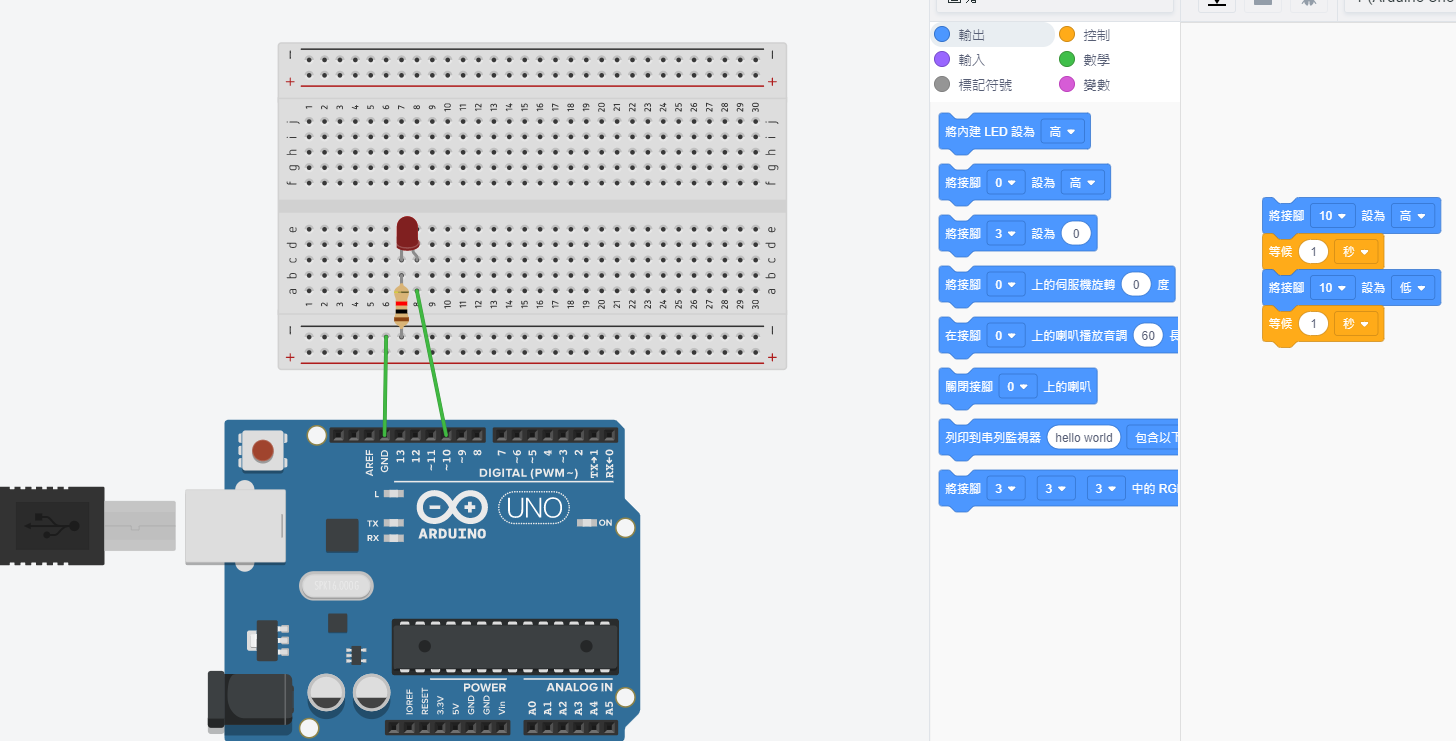The width and height of the screenshot is (1456, 741).
Task: Select the resistor component on the breadboard
Action: point(401,306)
